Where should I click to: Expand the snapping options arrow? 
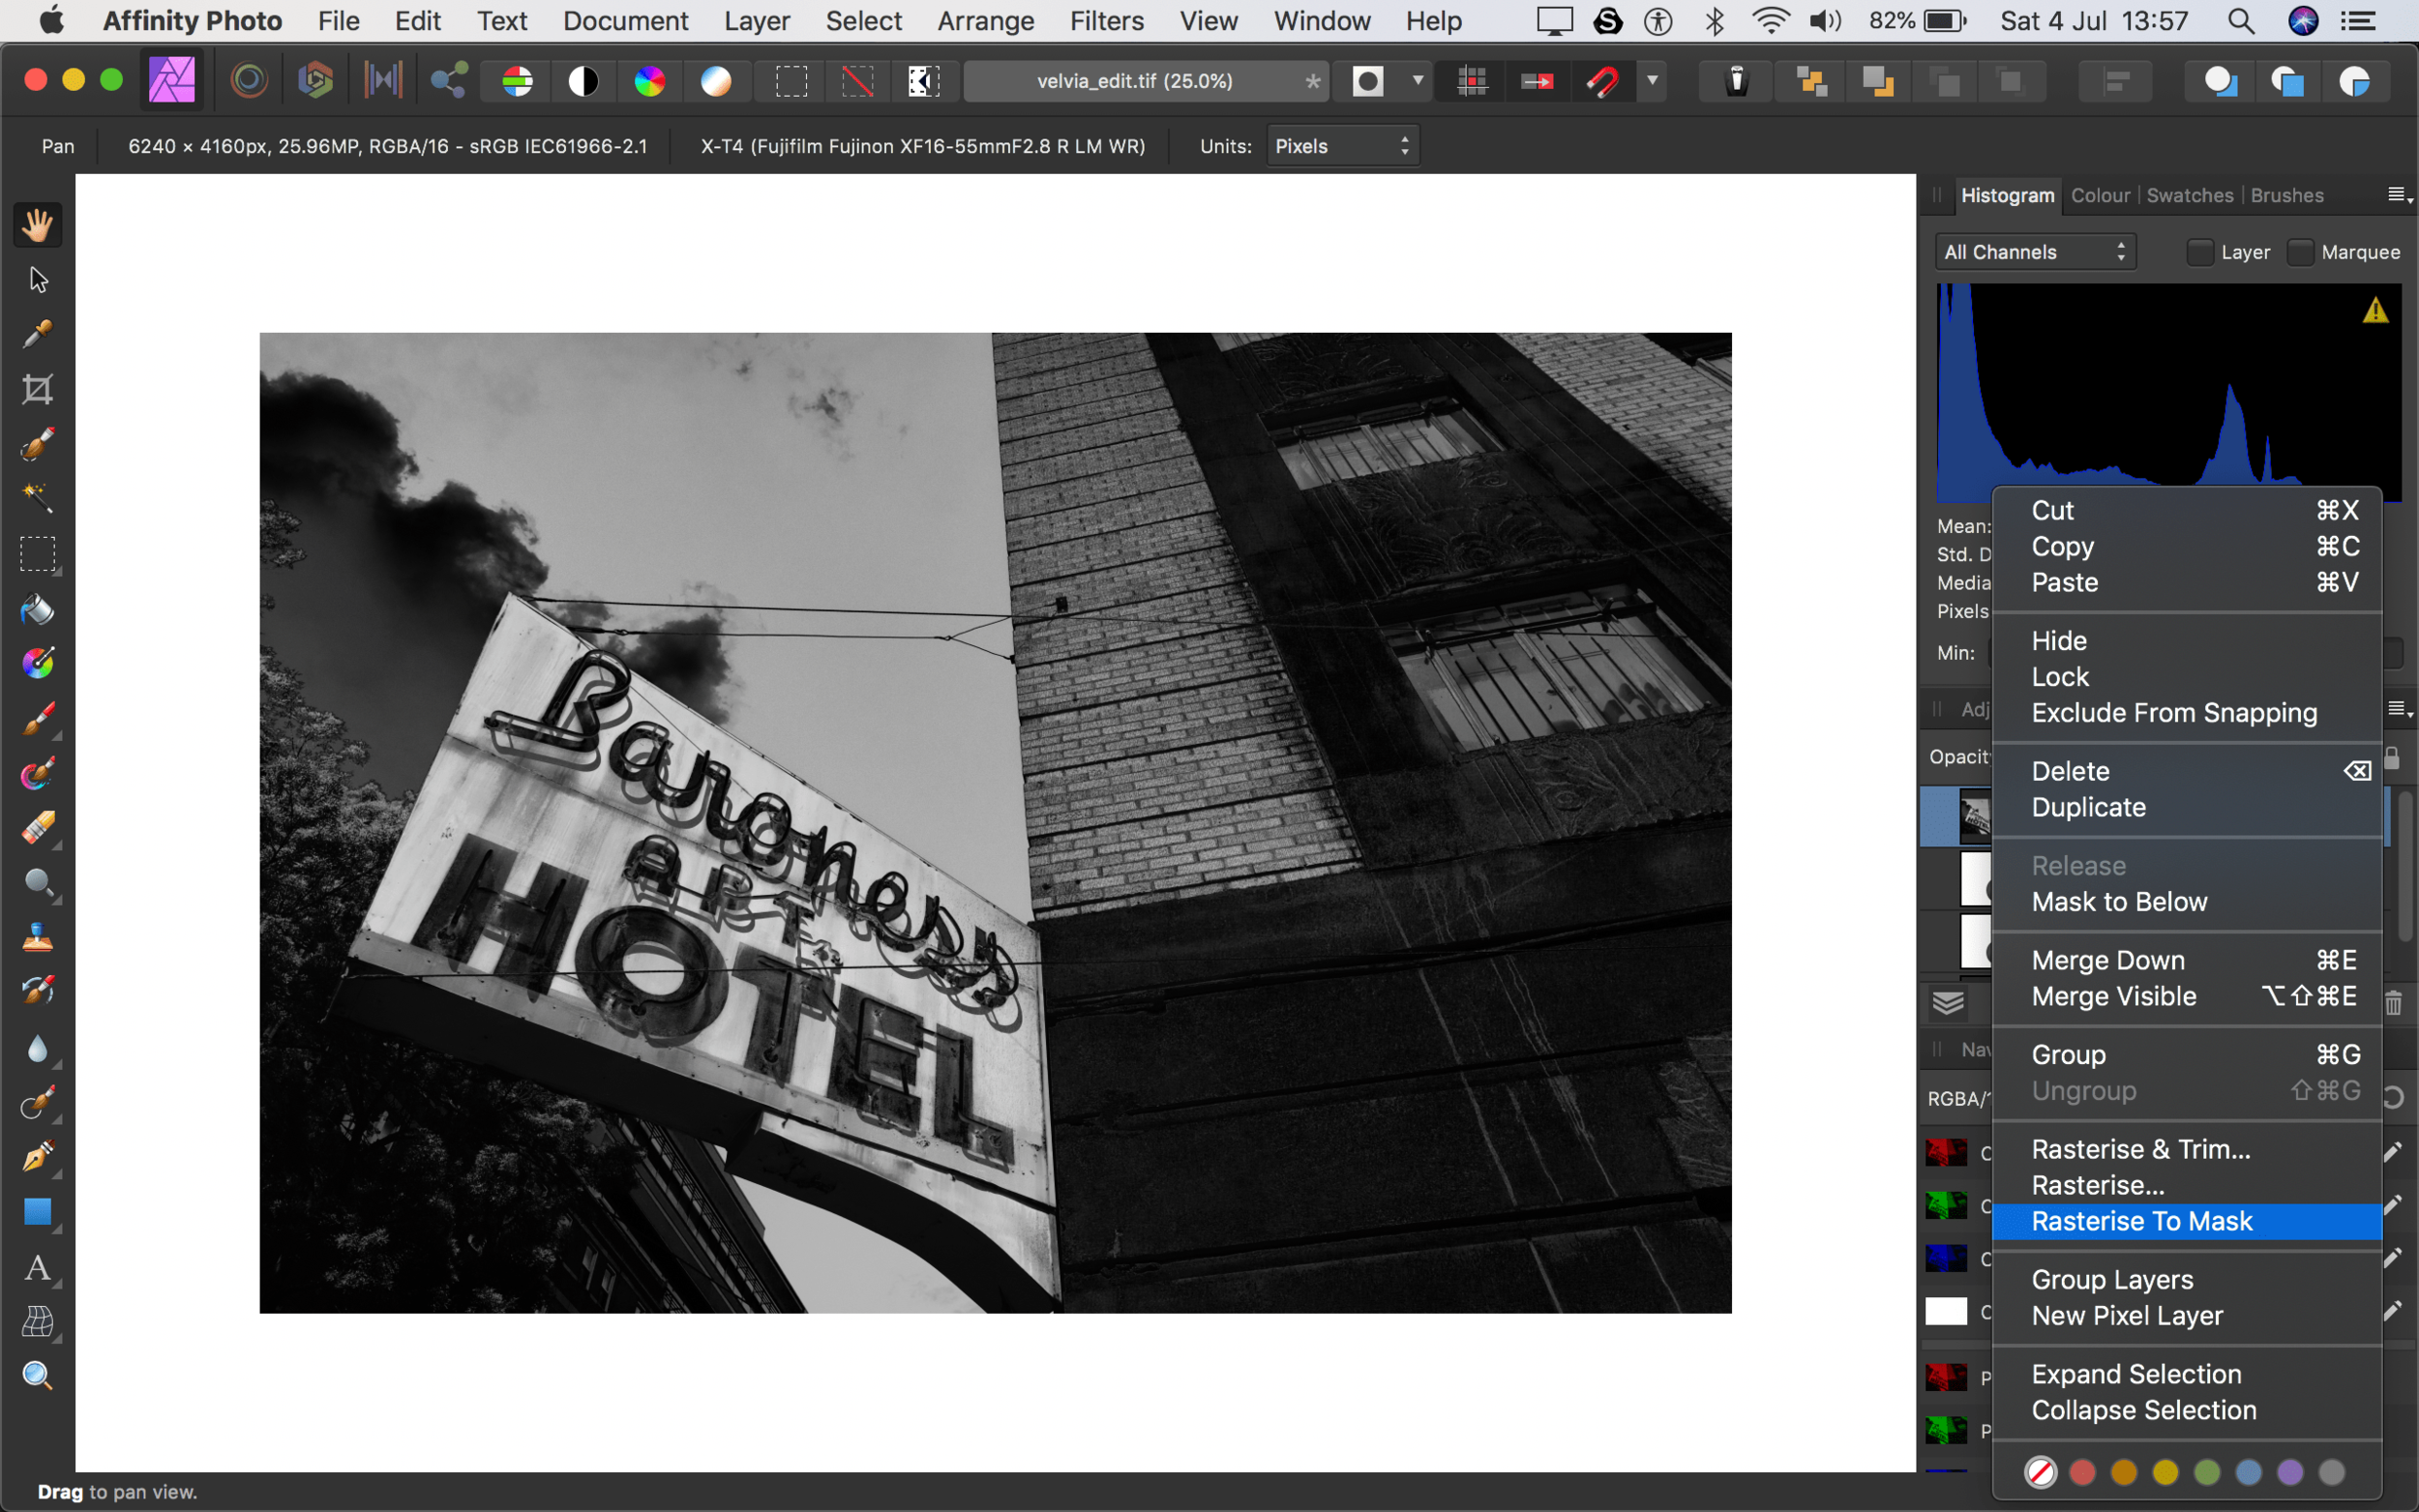[x=1652, y=81]
